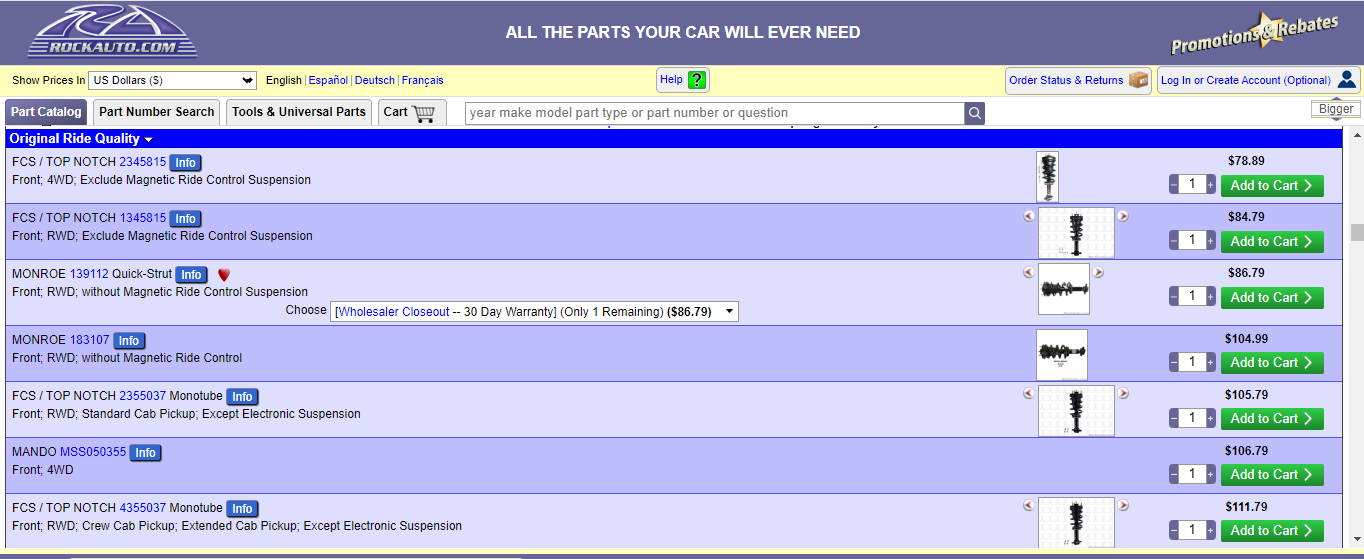This screenshot has height=559, width=1364.
Task: Click next image arrow for FCS 1345815
Action: (1123, 216)
